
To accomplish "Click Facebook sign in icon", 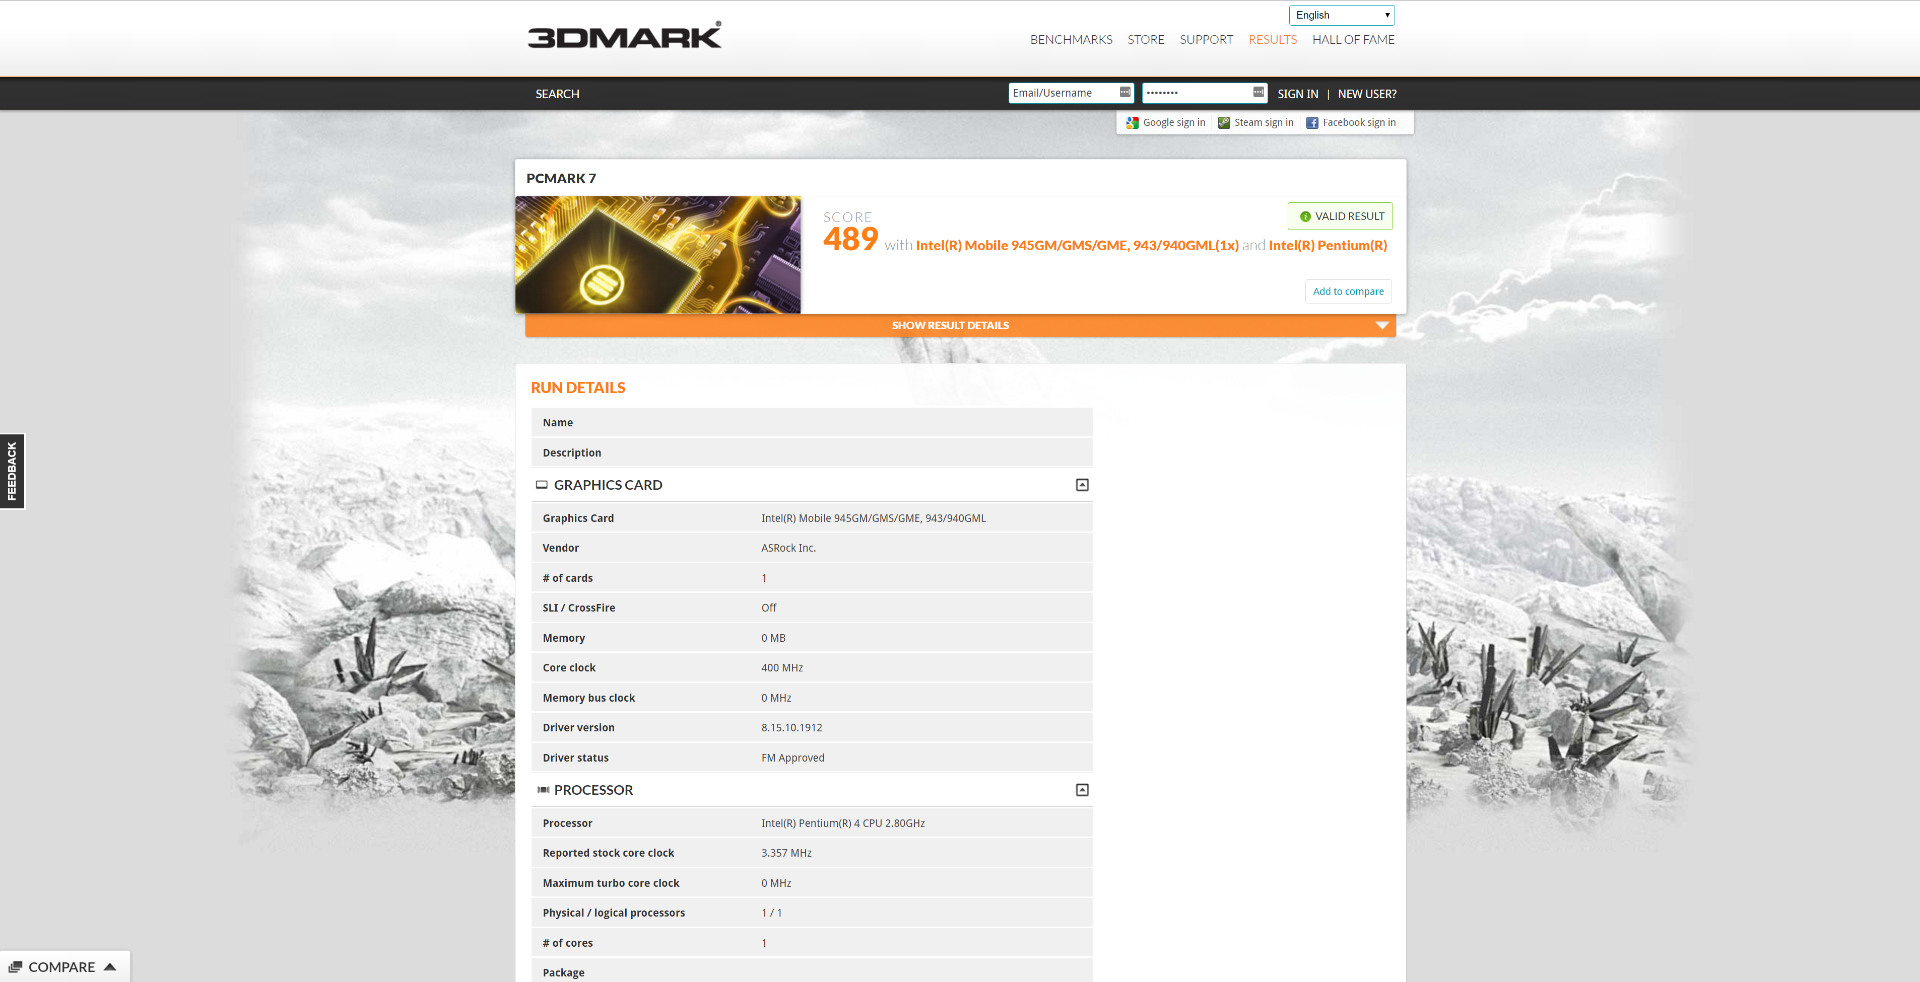I will (x=1312, y=123).
